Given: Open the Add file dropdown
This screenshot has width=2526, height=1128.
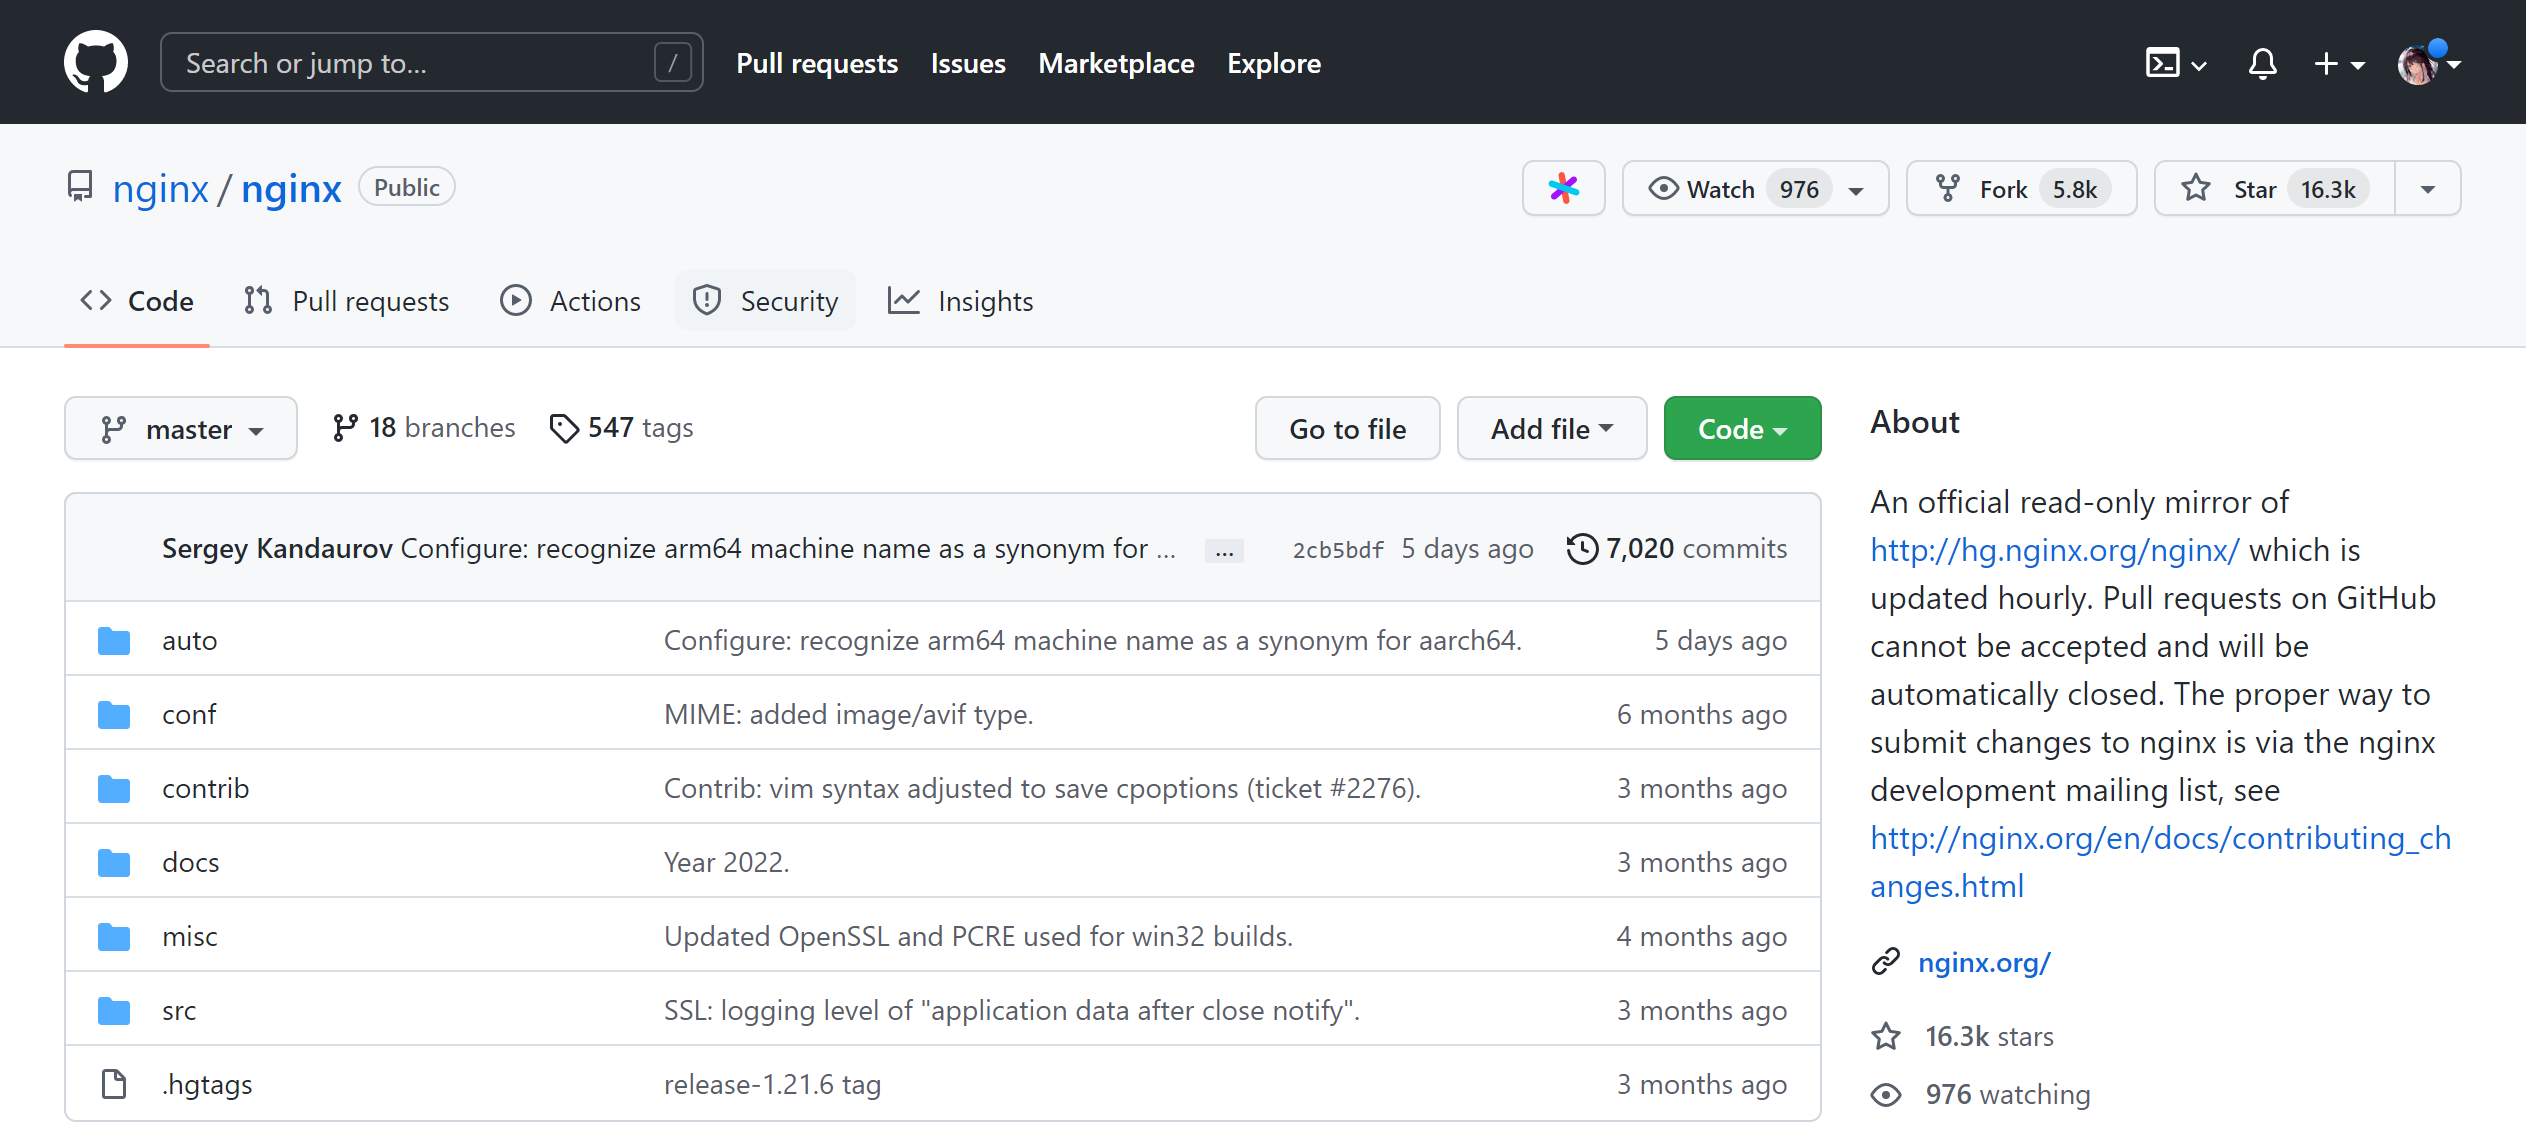Looking at the screenshot, I should [x=1551, y=428].
